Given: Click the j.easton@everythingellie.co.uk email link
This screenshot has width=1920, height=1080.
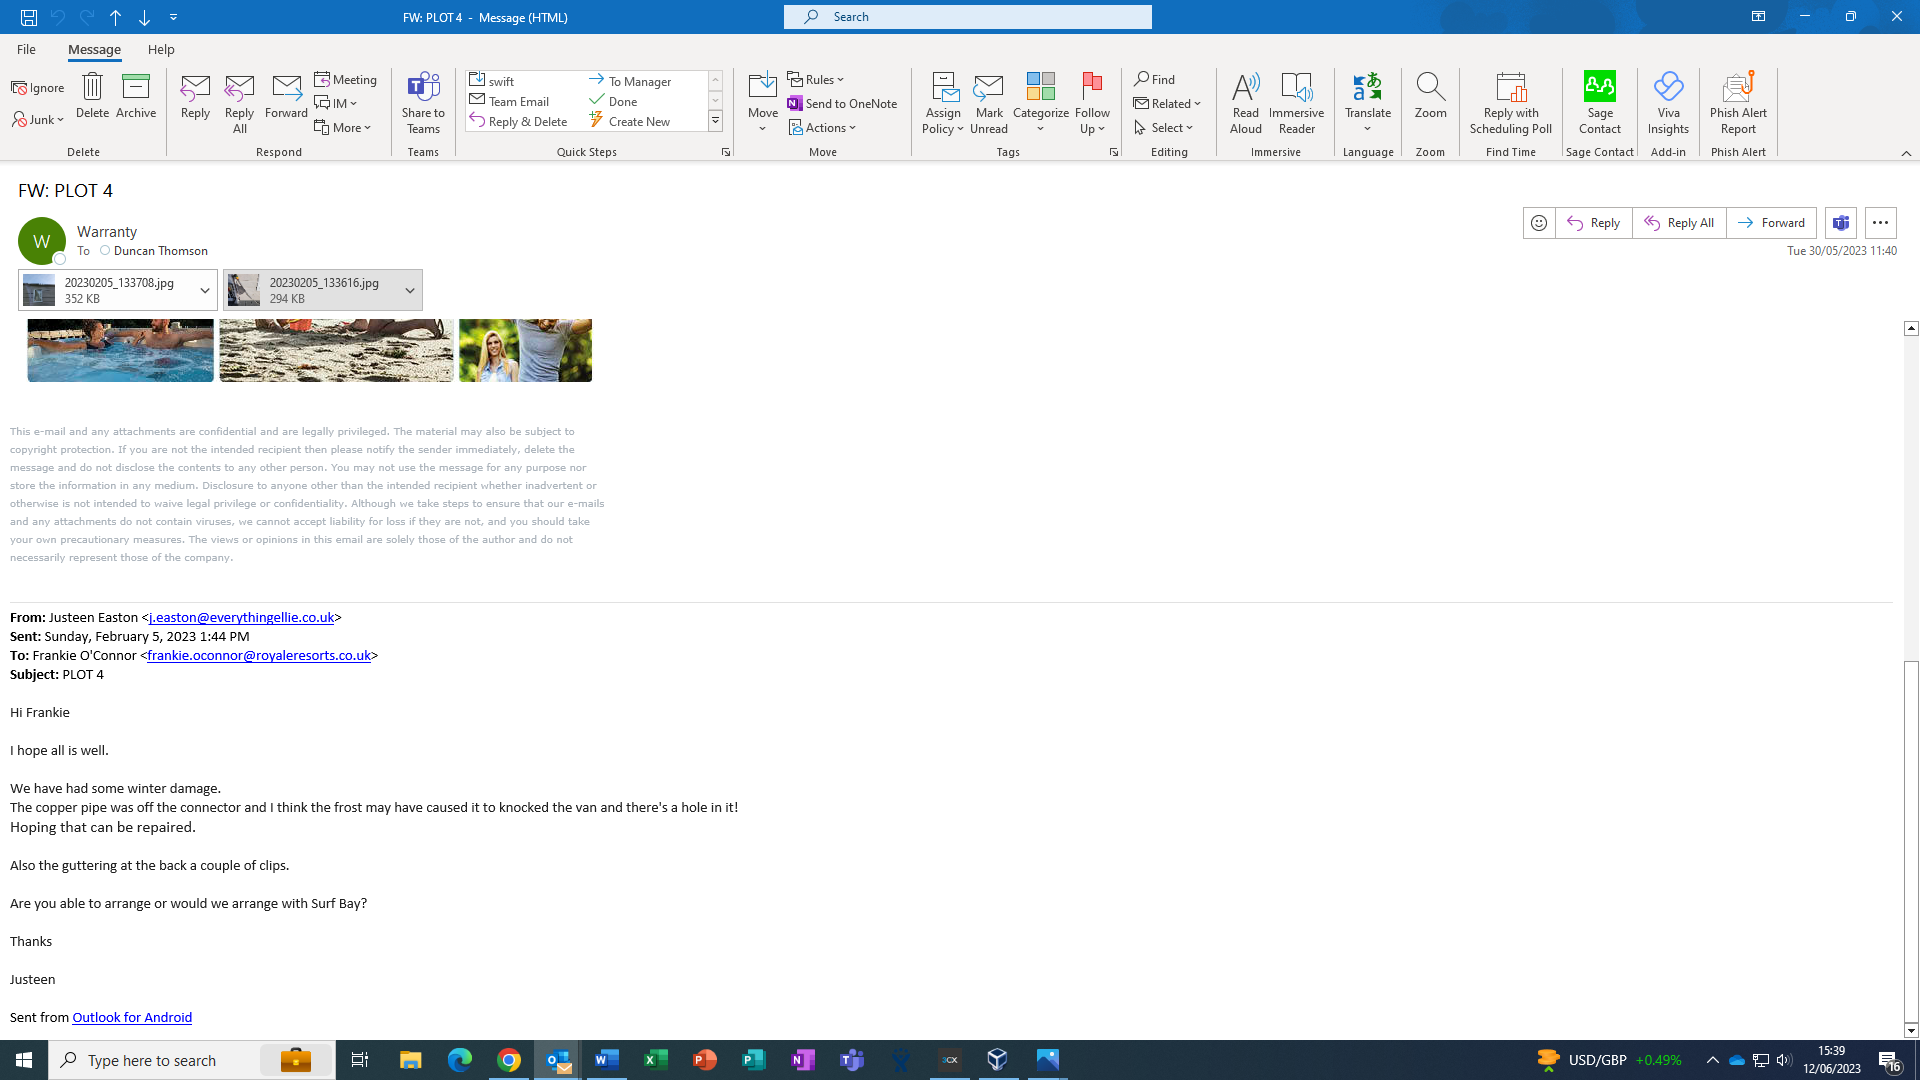Looking at the screenshot, I should click(x=241, y=617).
